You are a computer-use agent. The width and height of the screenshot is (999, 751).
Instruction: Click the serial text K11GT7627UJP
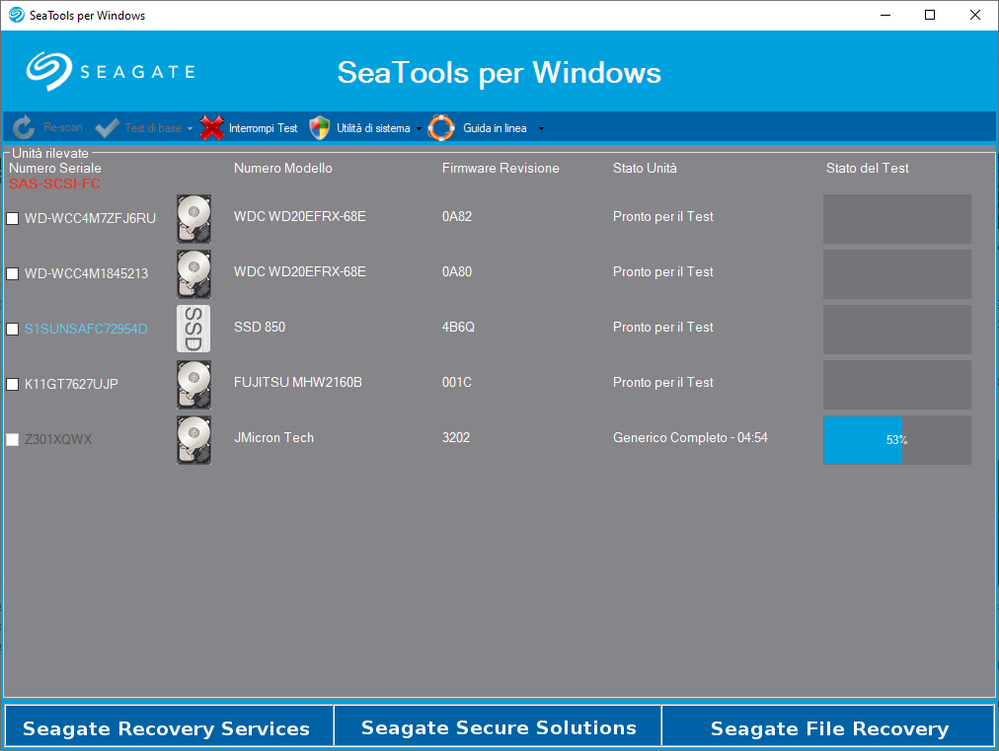(x=71, y=384)
